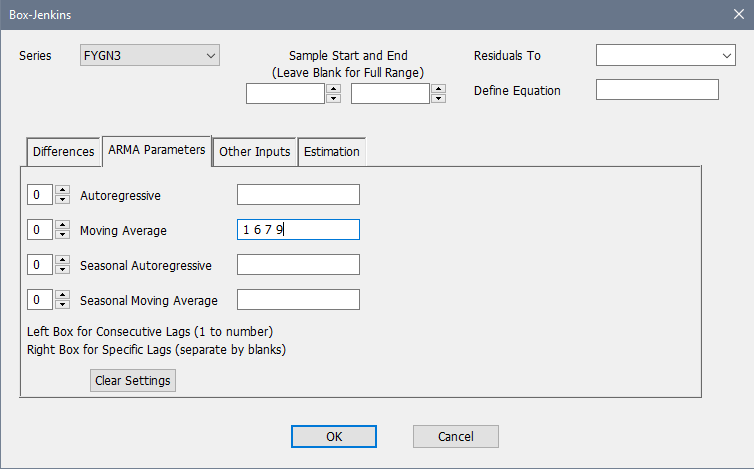Screen dimensions: 754x469
Task: Click the Autoregressive specific lags field
Action: [x=298, y=195]
